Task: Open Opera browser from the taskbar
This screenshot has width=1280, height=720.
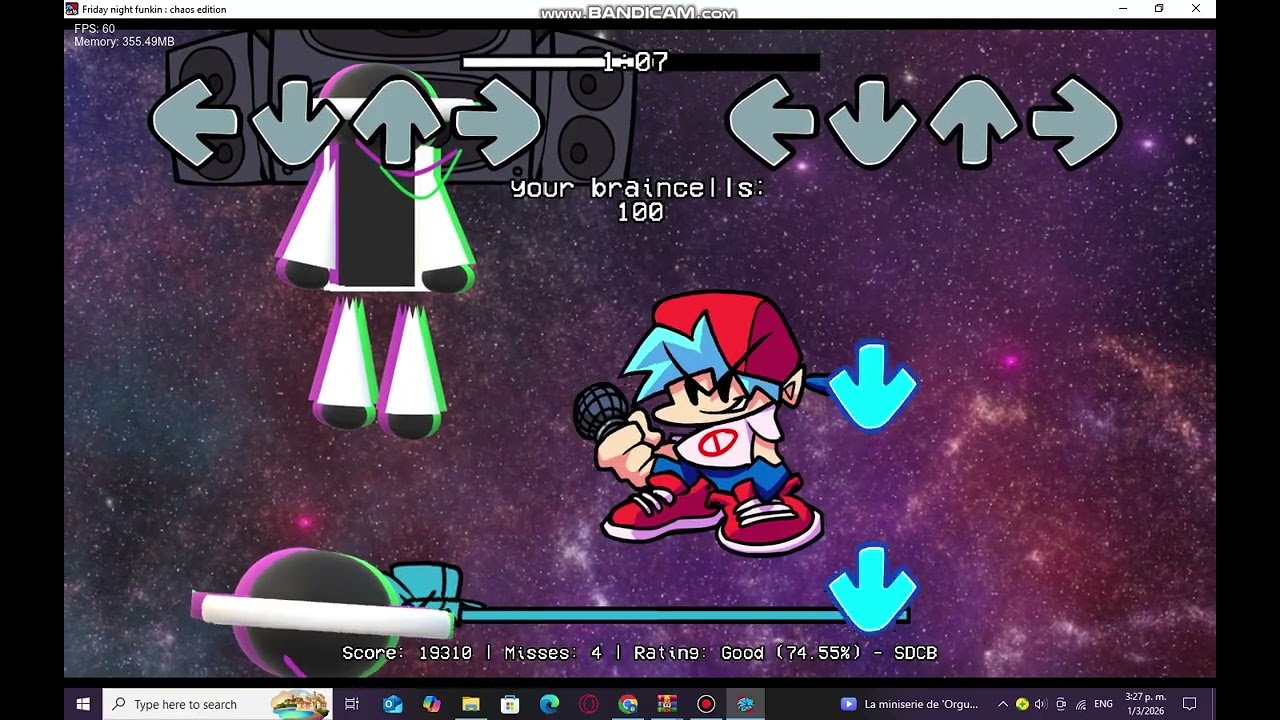Action: click(588, 704)
